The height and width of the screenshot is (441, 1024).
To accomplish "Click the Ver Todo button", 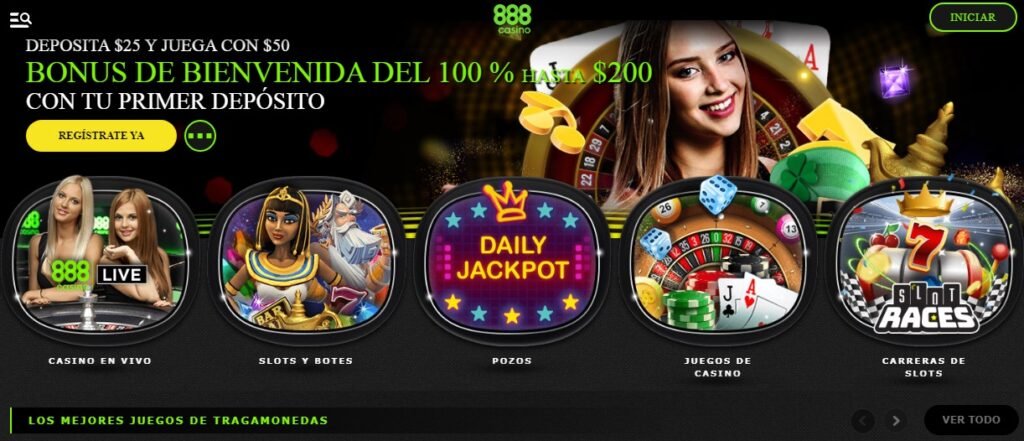I will (x=971, y=420).
